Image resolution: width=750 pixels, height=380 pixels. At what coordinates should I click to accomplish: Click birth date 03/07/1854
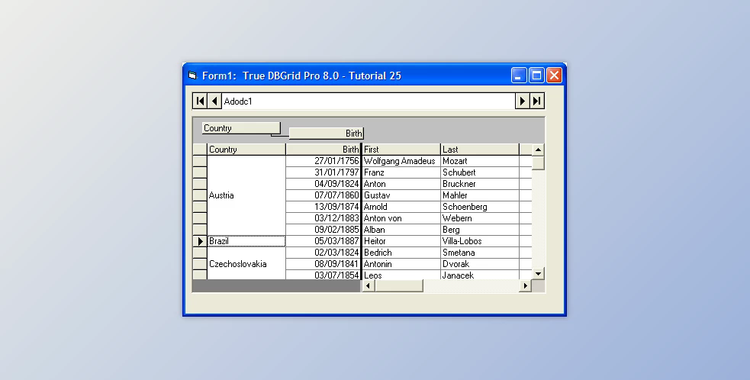(x=323, y=275)
